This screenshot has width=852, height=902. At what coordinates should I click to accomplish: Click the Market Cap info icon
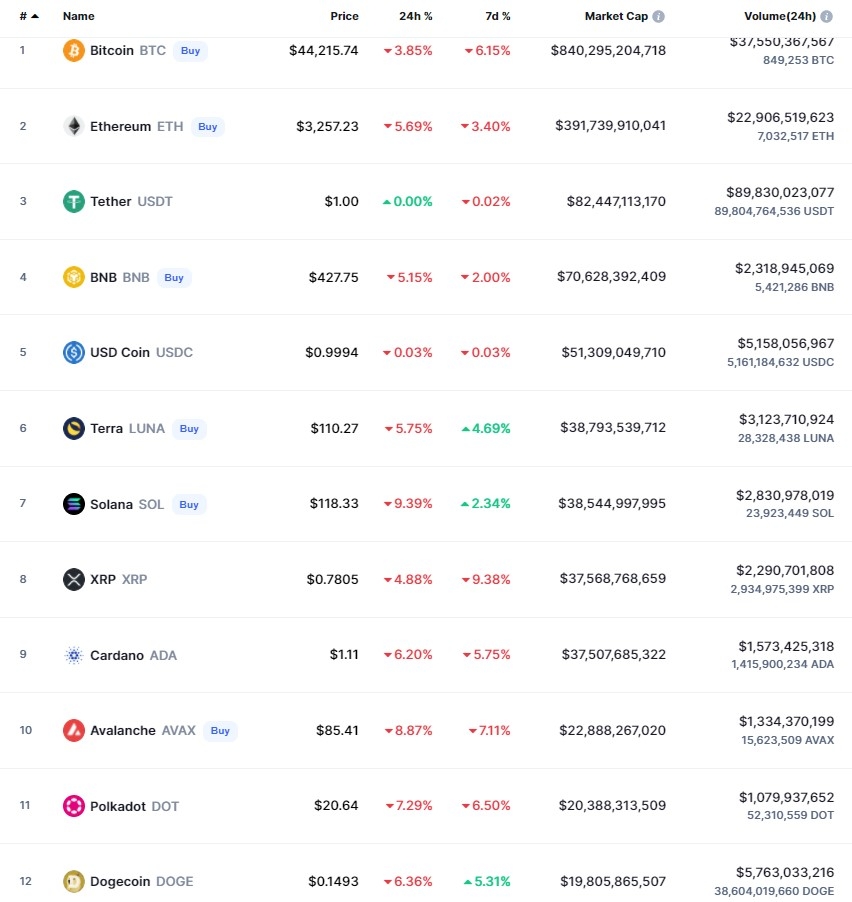[x=659, y=17]
